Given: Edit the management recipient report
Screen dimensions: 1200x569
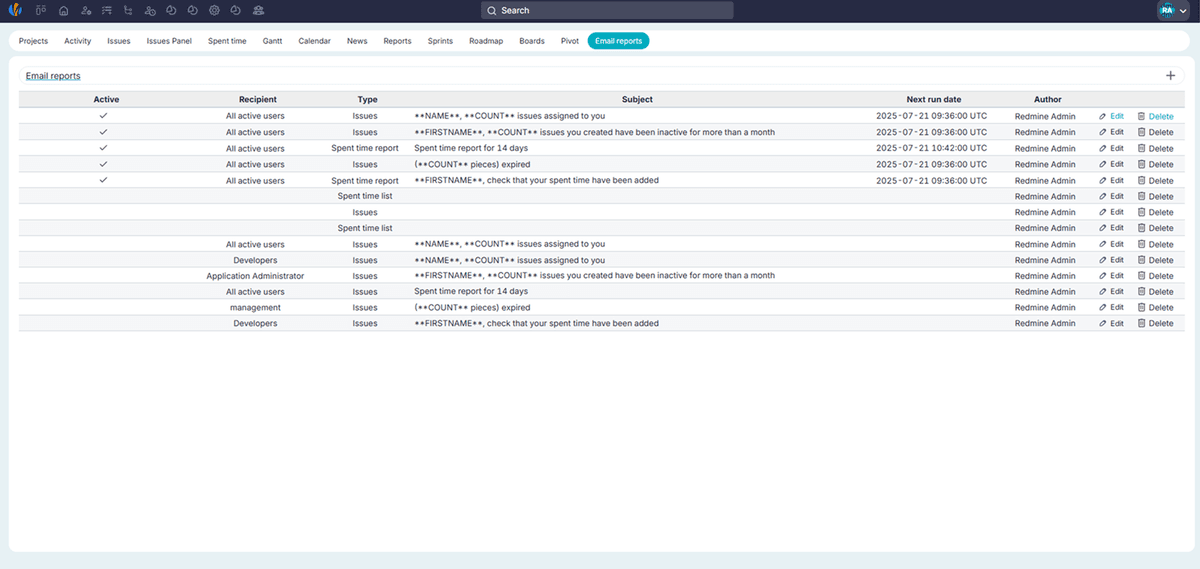Looking at the screenshot, I should 1111,308.
